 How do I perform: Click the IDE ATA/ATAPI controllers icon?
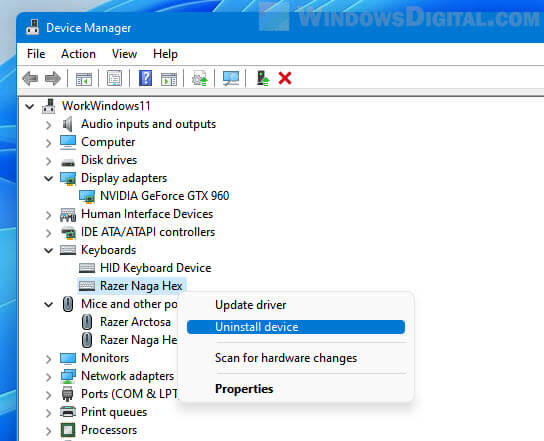click(x=69, y=233)
